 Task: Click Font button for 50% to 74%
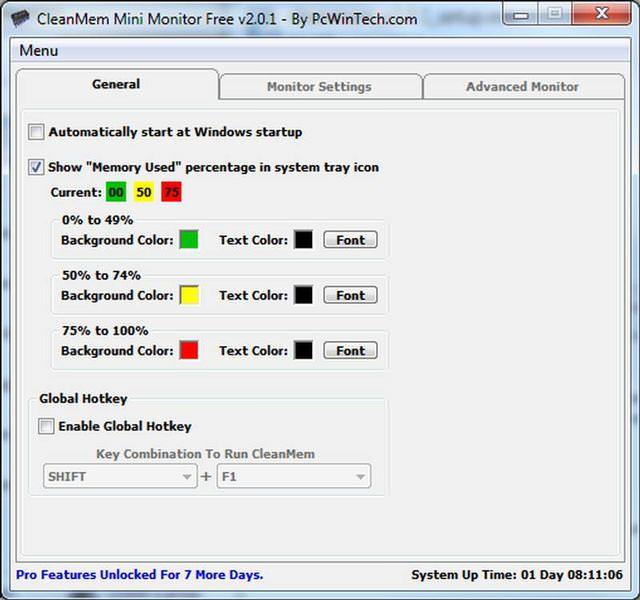point(351,296)
